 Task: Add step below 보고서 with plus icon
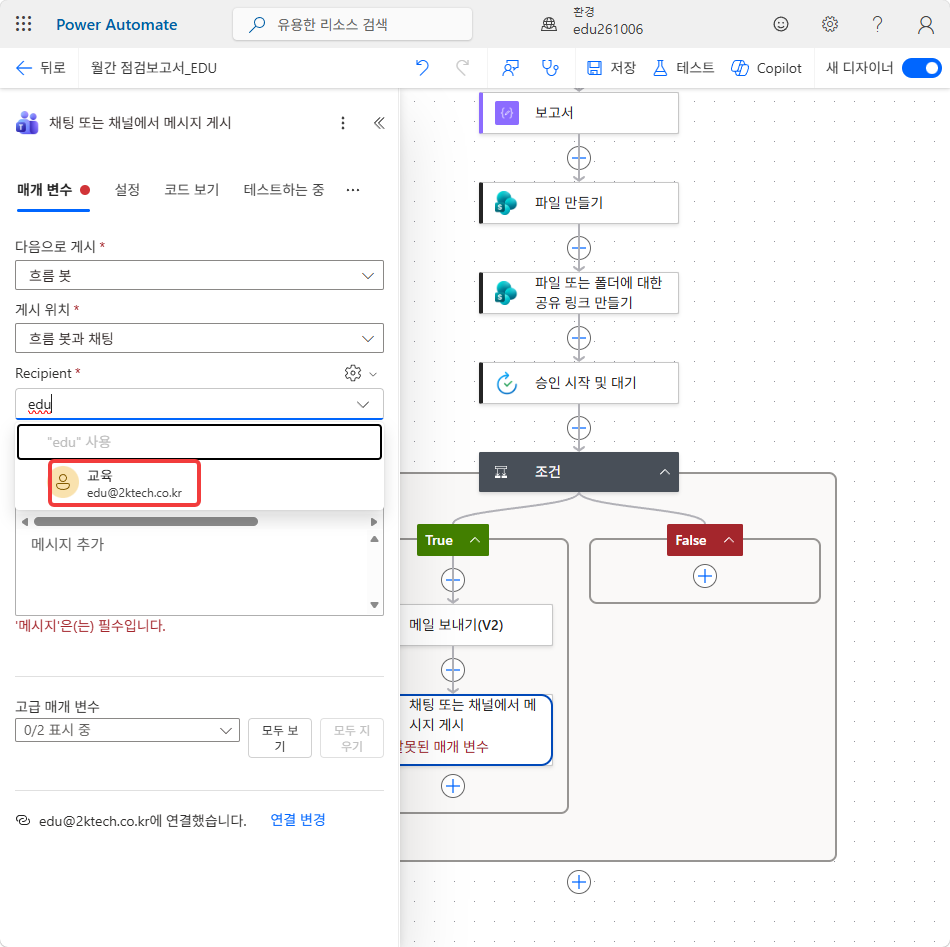pos(579,158)
